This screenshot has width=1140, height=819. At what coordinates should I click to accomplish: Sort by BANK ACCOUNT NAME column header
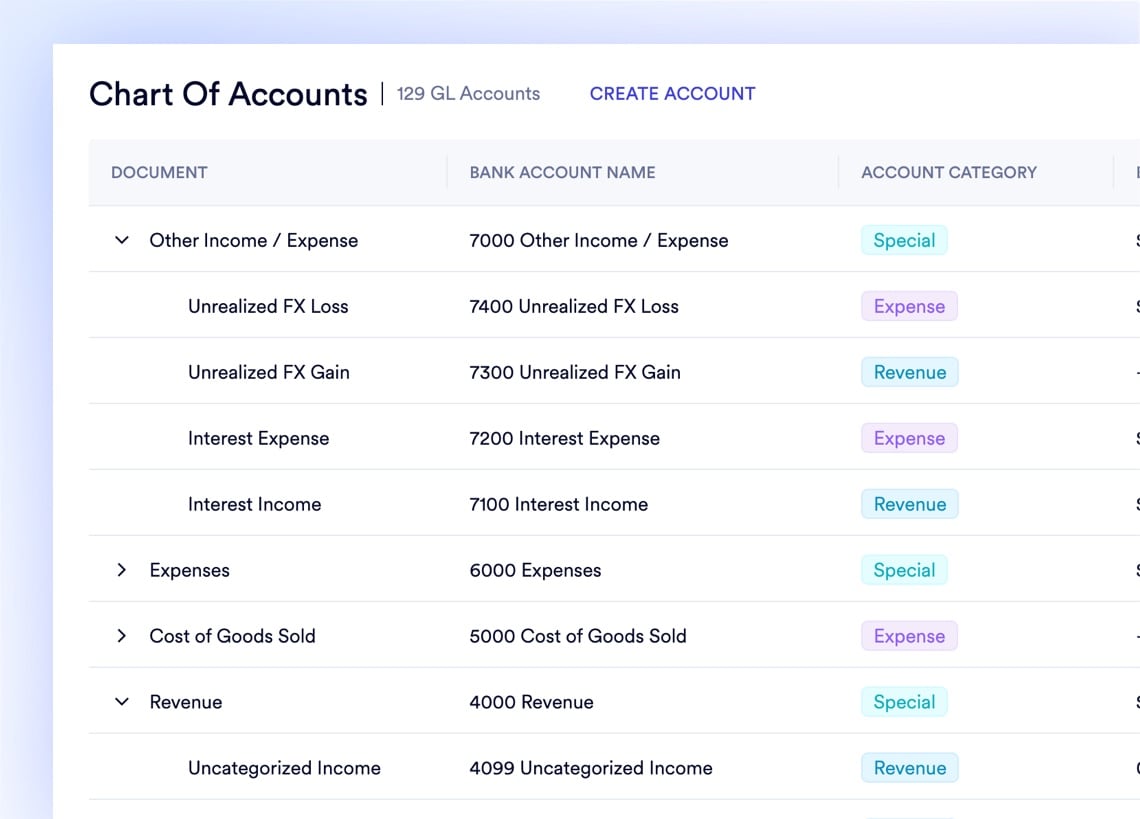tap(562, 172)
